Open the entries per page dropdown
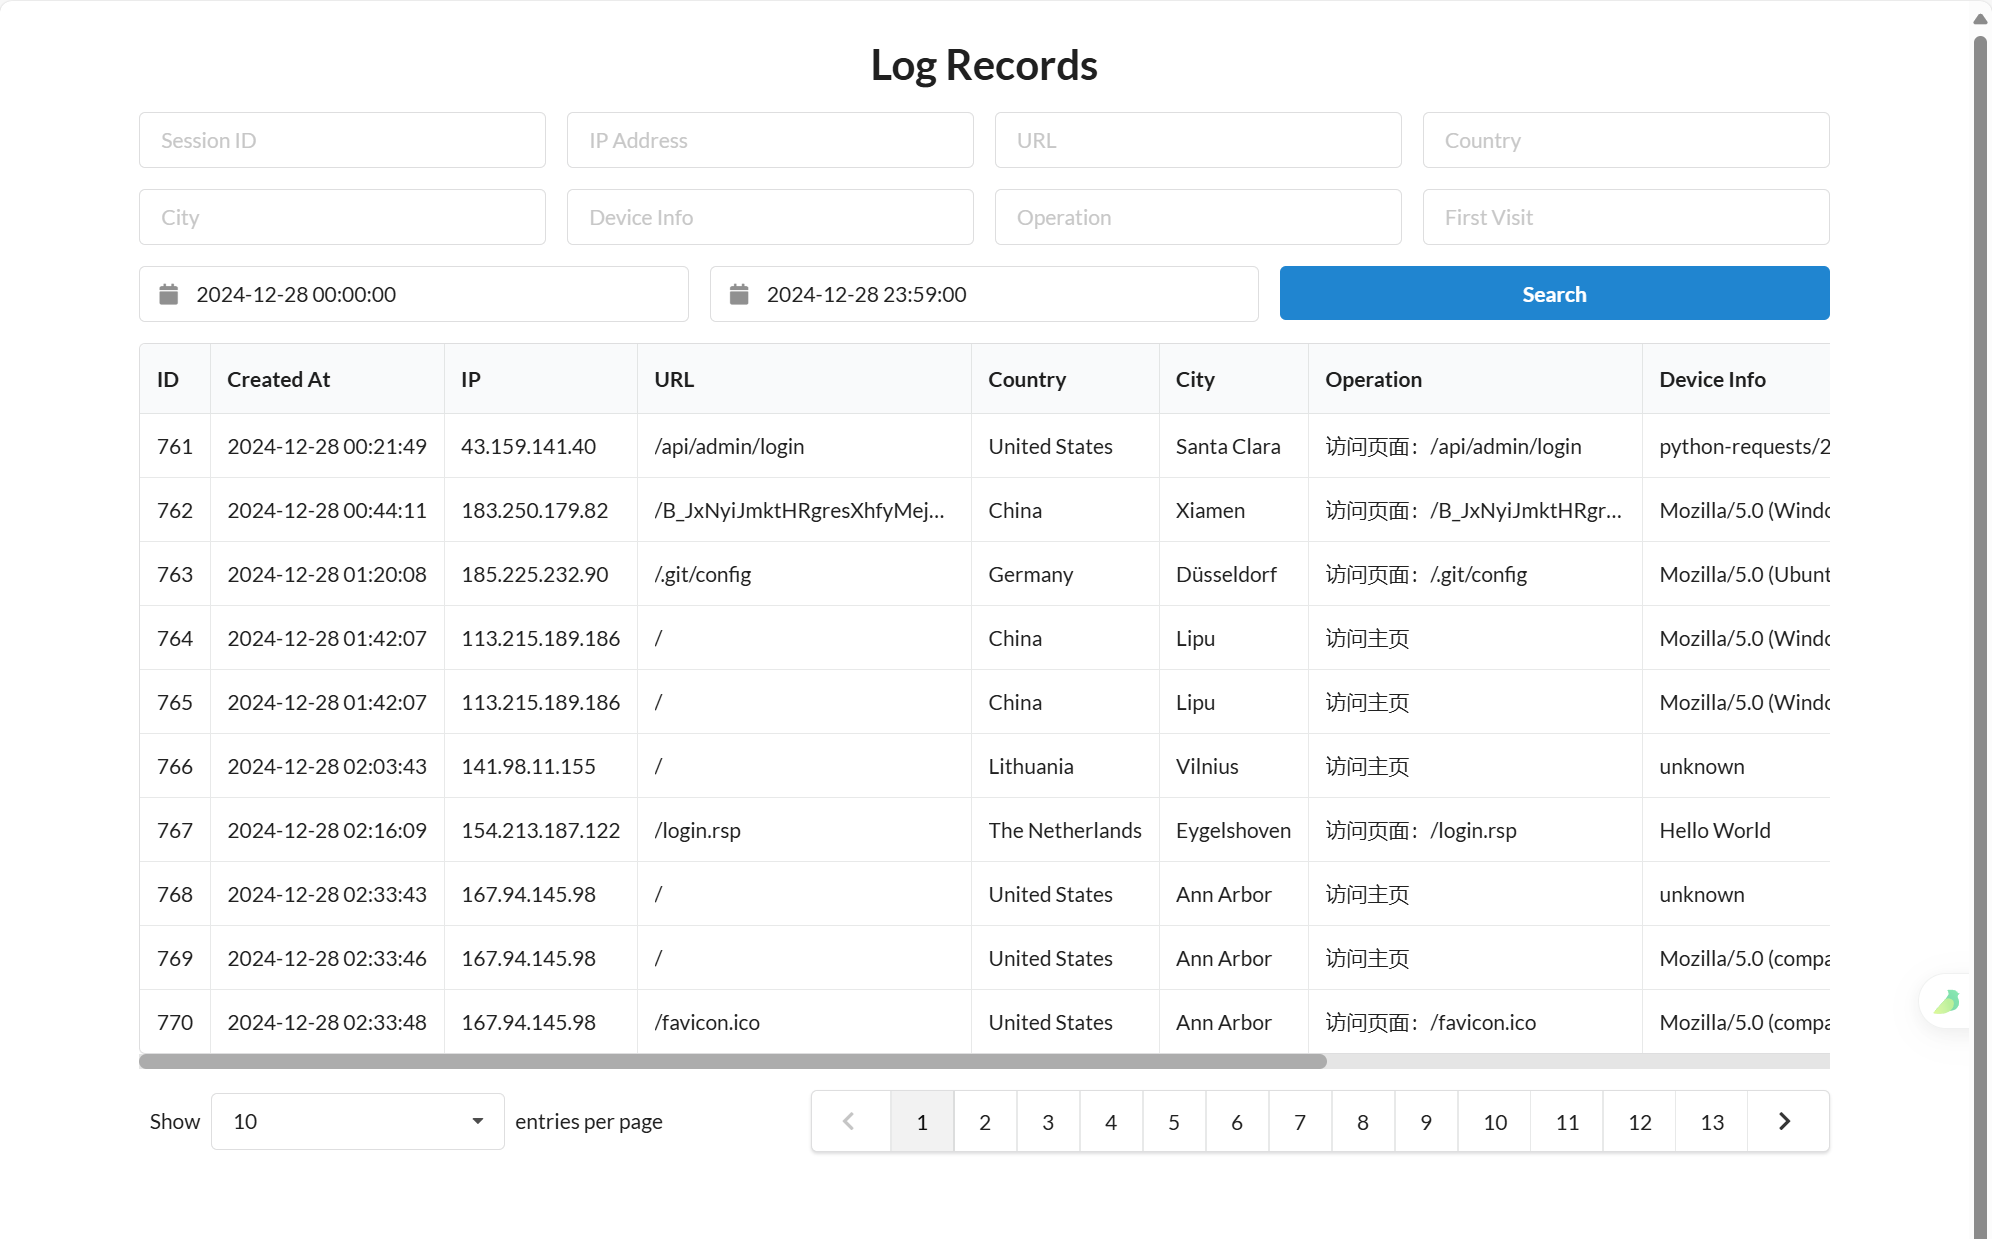Image resolution: width=1992 pixels, height=1239 pixels. pos(357,1121)
